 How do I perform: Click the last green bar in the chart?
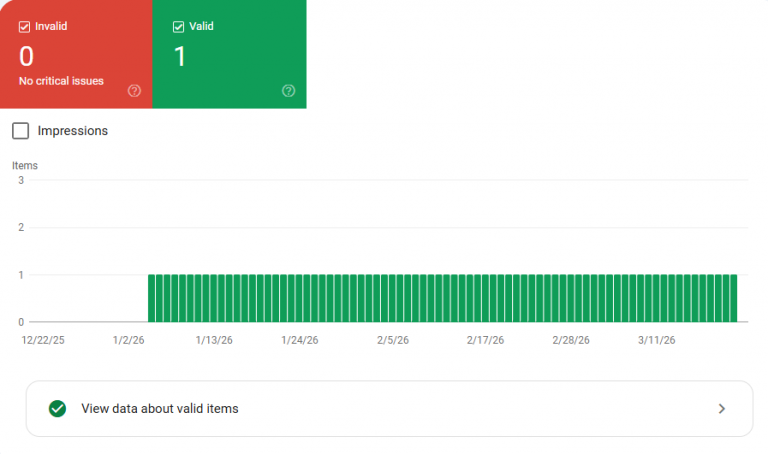point(733,298)
